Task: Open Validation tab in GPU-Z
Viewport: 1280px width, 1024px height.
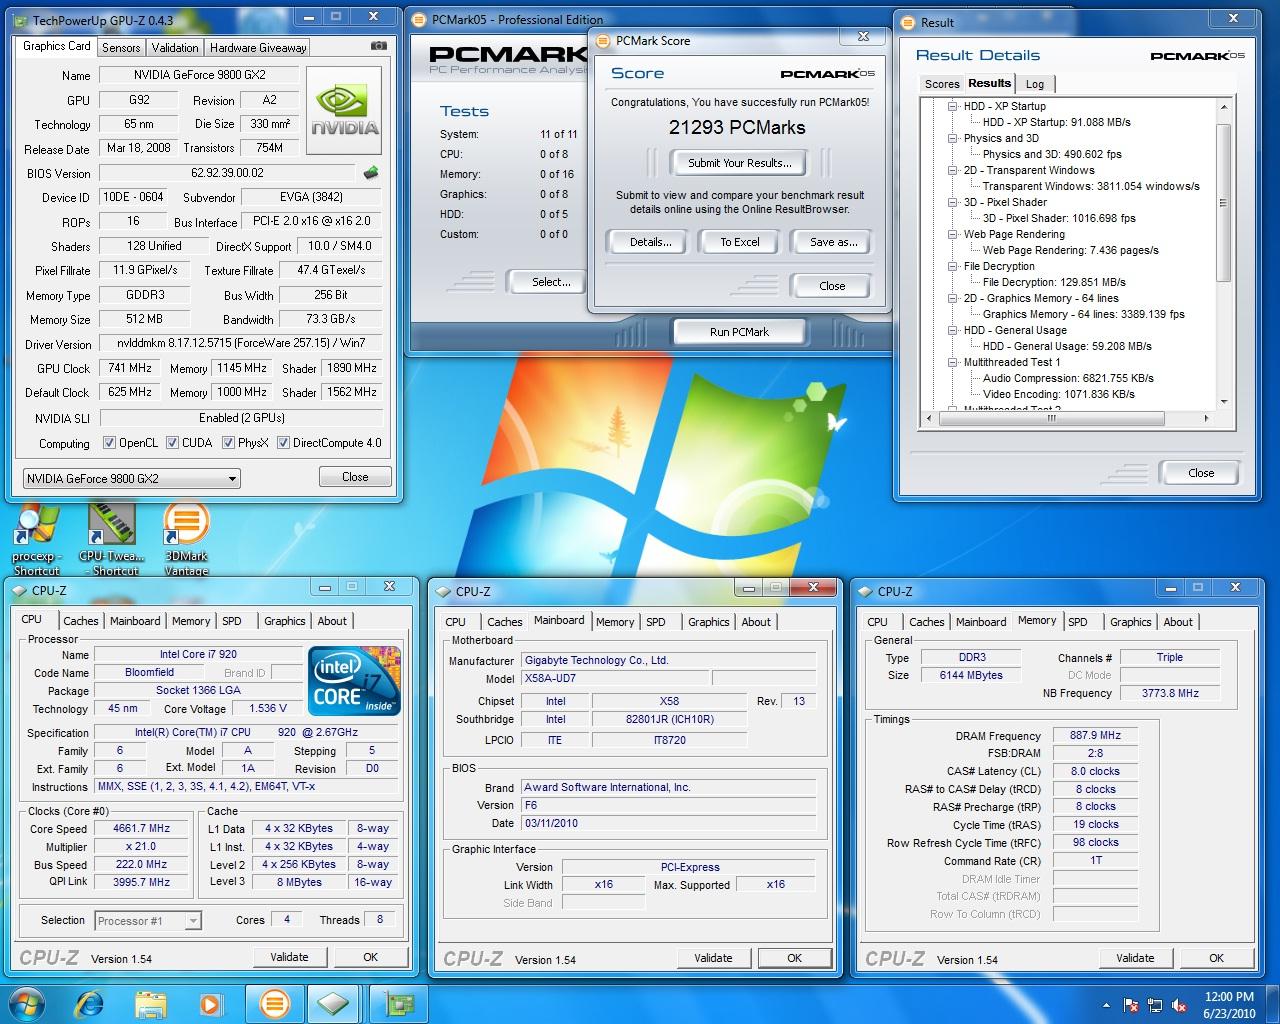Action: pos(175,48)
